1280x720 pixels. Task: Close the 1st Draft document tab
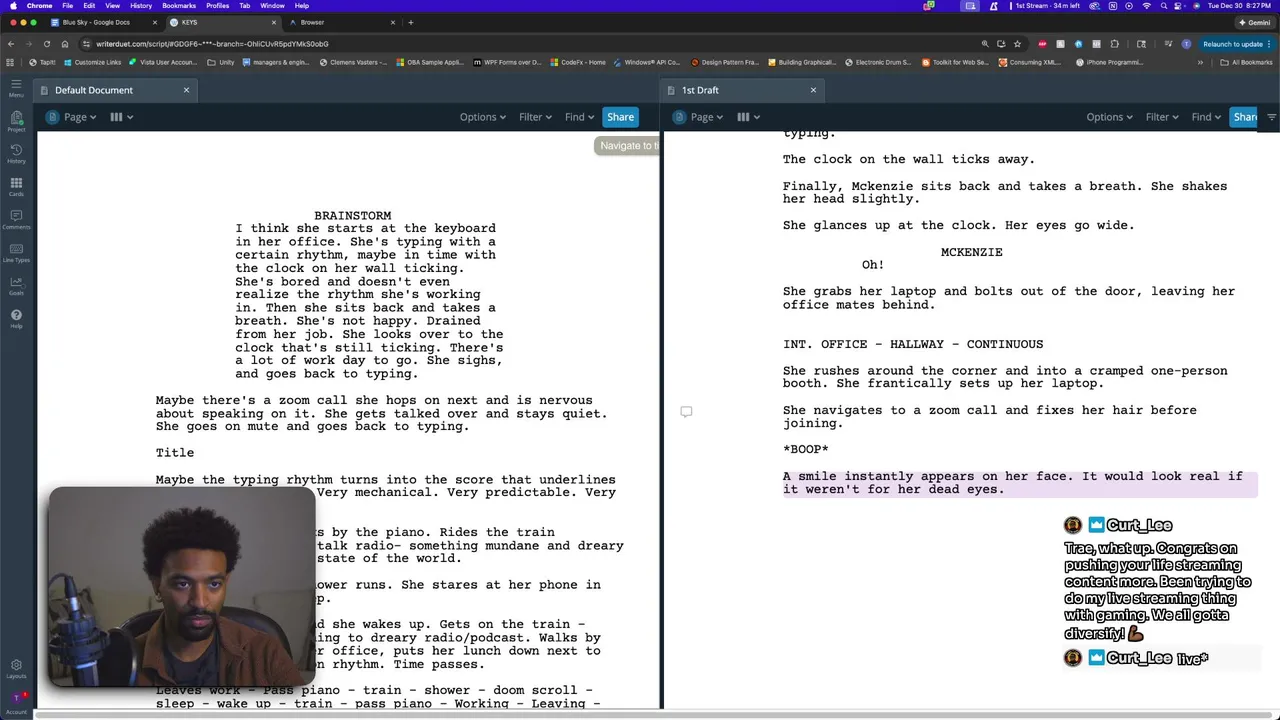click(x=813, y=90)
